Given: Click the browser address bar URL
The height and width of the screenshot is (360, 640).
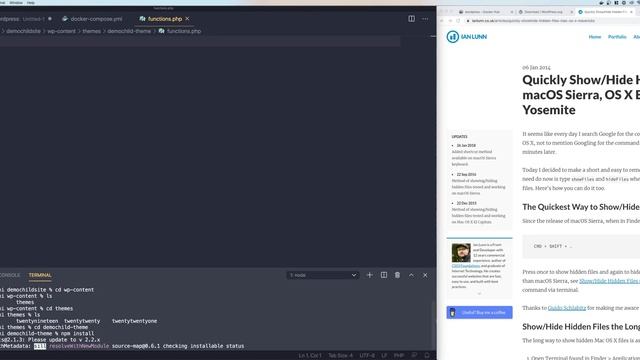Looking at the screenshot, I should coord(533,20).
